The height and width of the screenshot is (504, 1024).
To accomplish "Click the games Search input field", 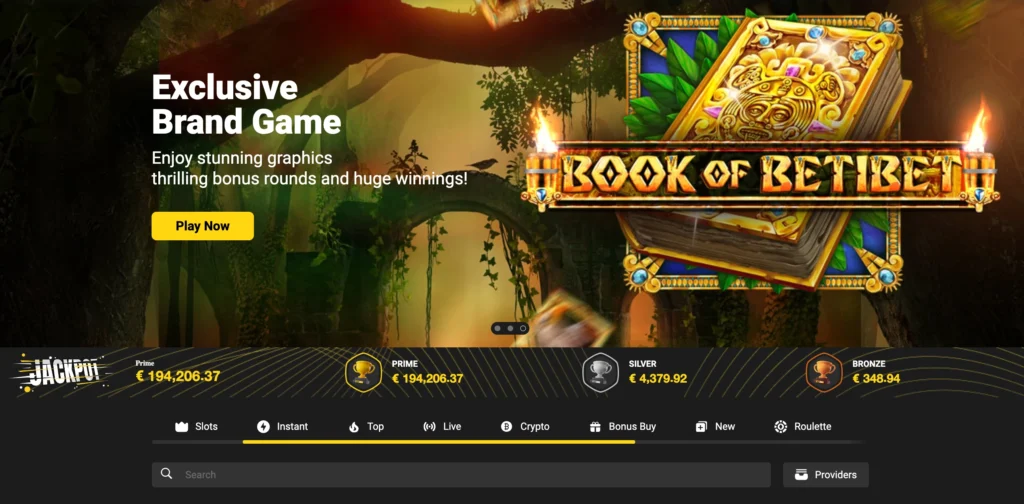I will click(x=461, y=475).
